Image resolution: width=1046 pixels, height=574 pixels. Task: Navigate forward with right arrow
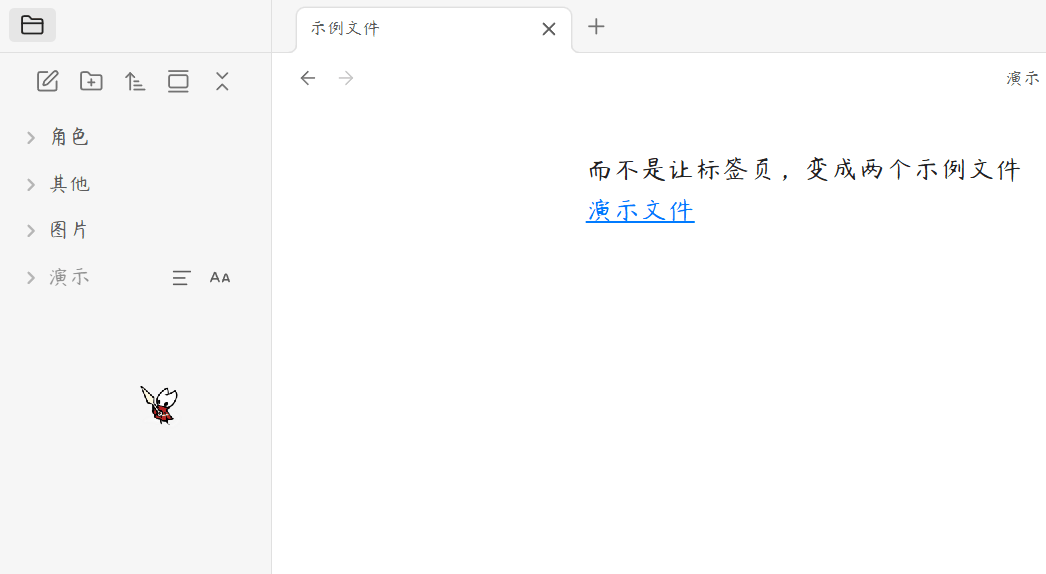(346, 78)
